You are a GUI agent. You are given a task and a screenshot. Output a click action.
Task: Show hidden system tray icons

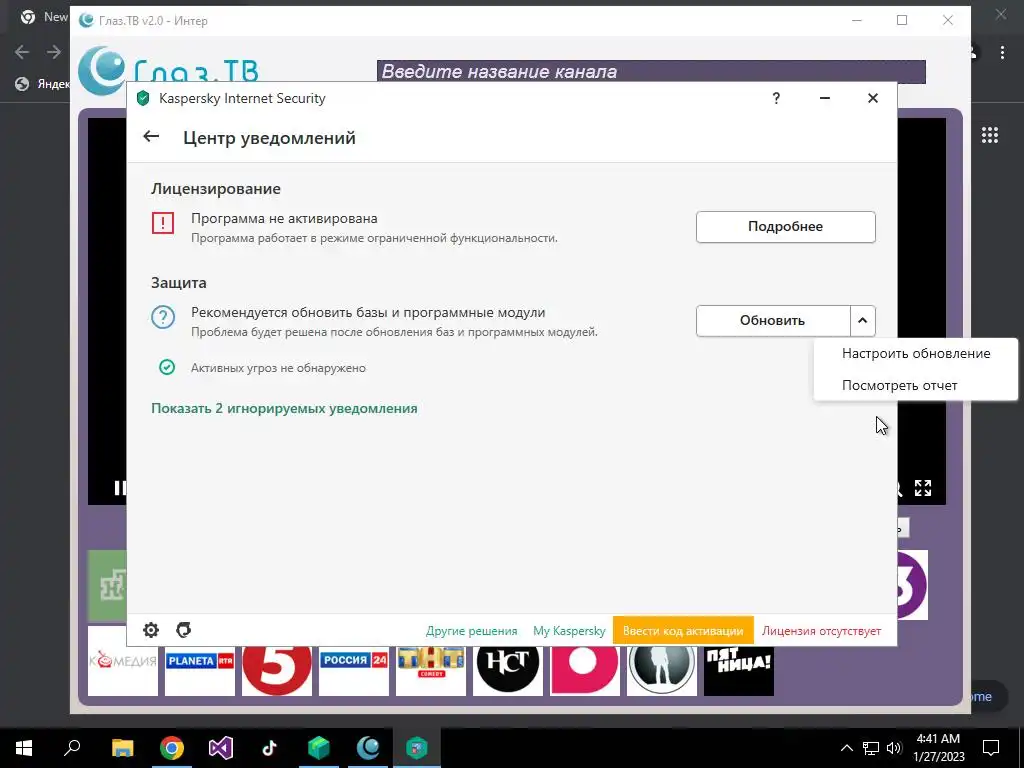click(x=846, y=748)
